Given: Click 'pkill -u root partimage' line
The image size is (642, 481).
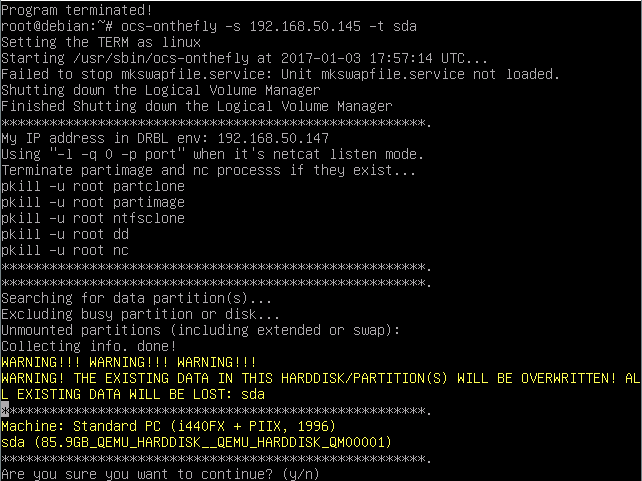Looking at the screenshot, I should tap(93, 202).
